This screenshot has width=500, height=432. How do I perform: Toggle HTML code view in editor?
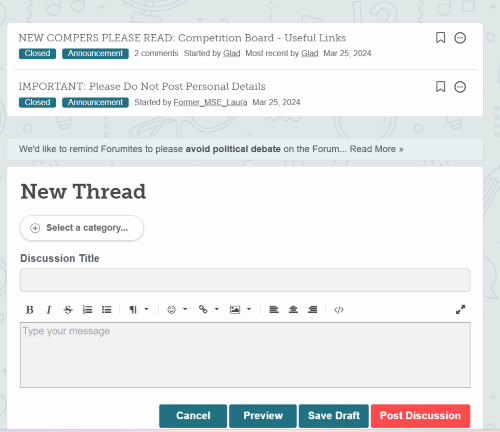tap(339, 310)
